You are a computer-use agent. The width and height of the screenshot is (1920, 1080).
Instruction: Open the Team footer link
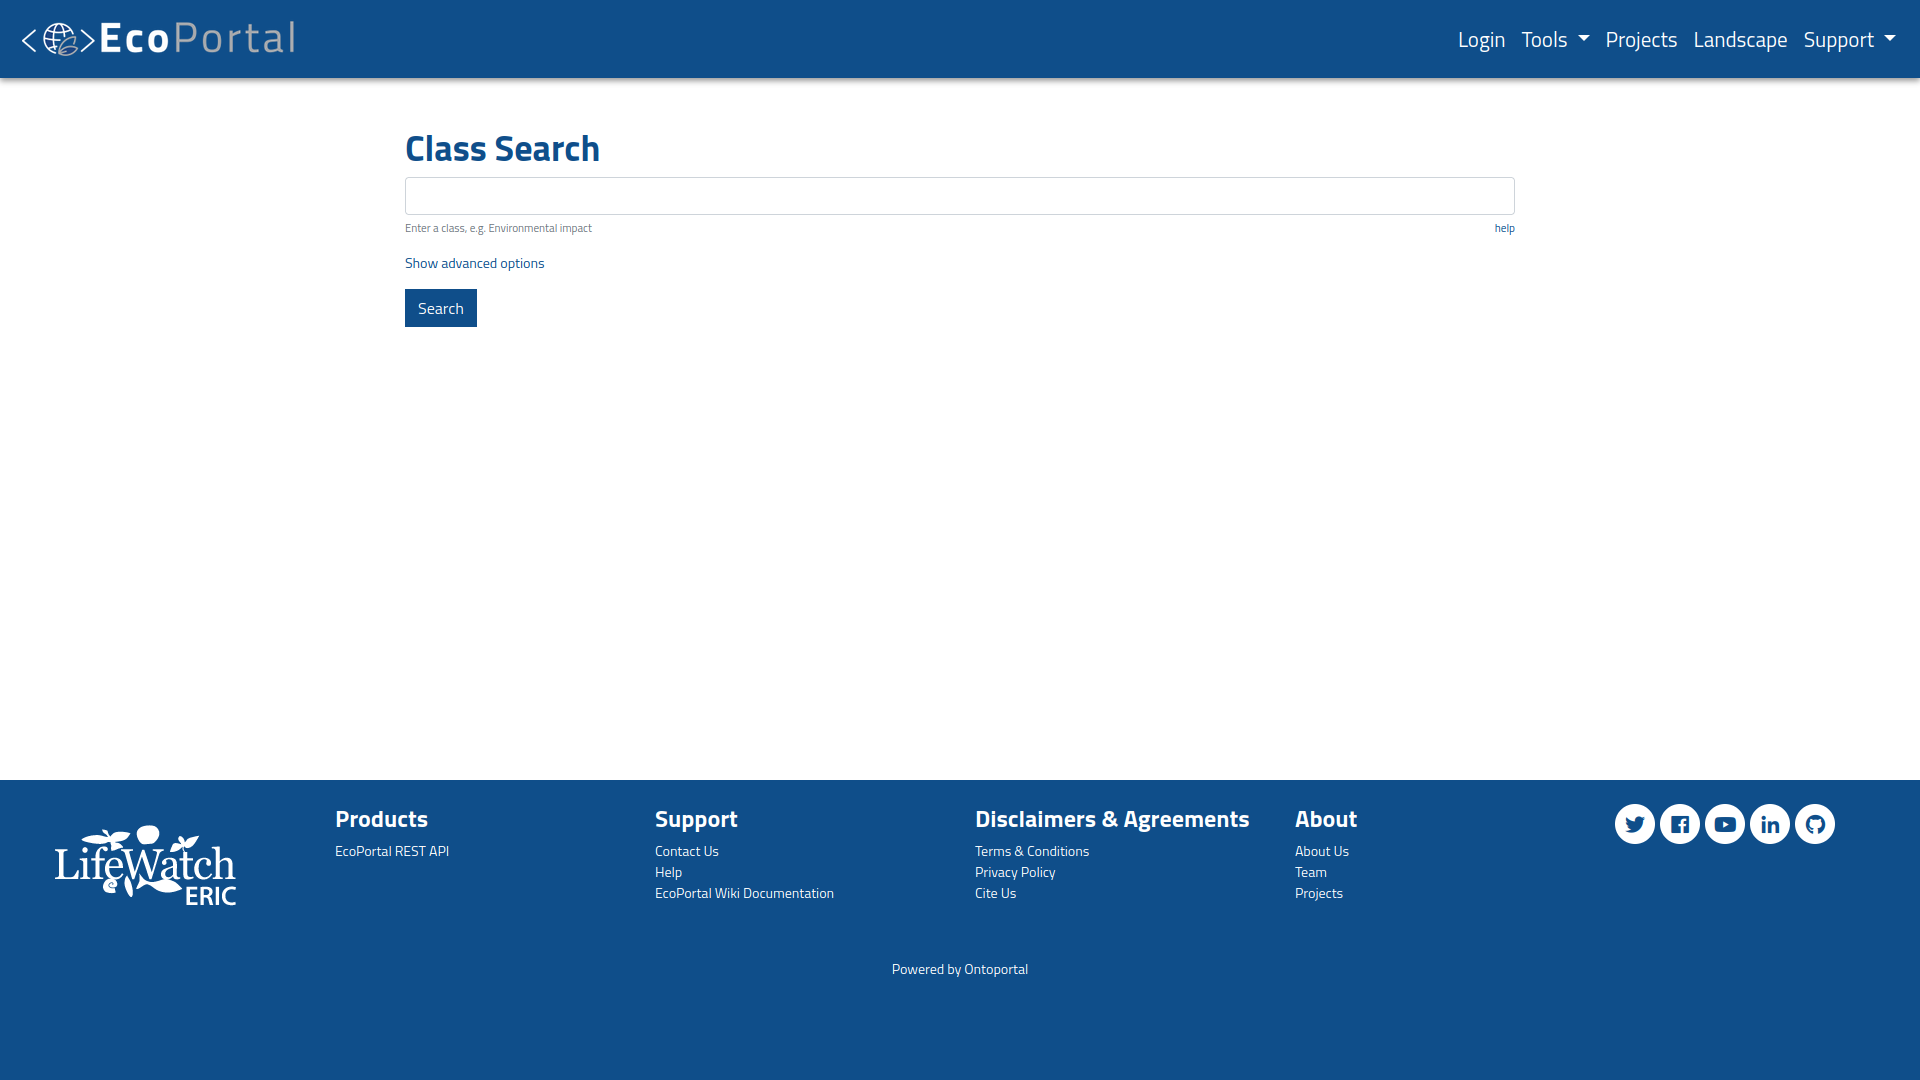(1311, 872)
